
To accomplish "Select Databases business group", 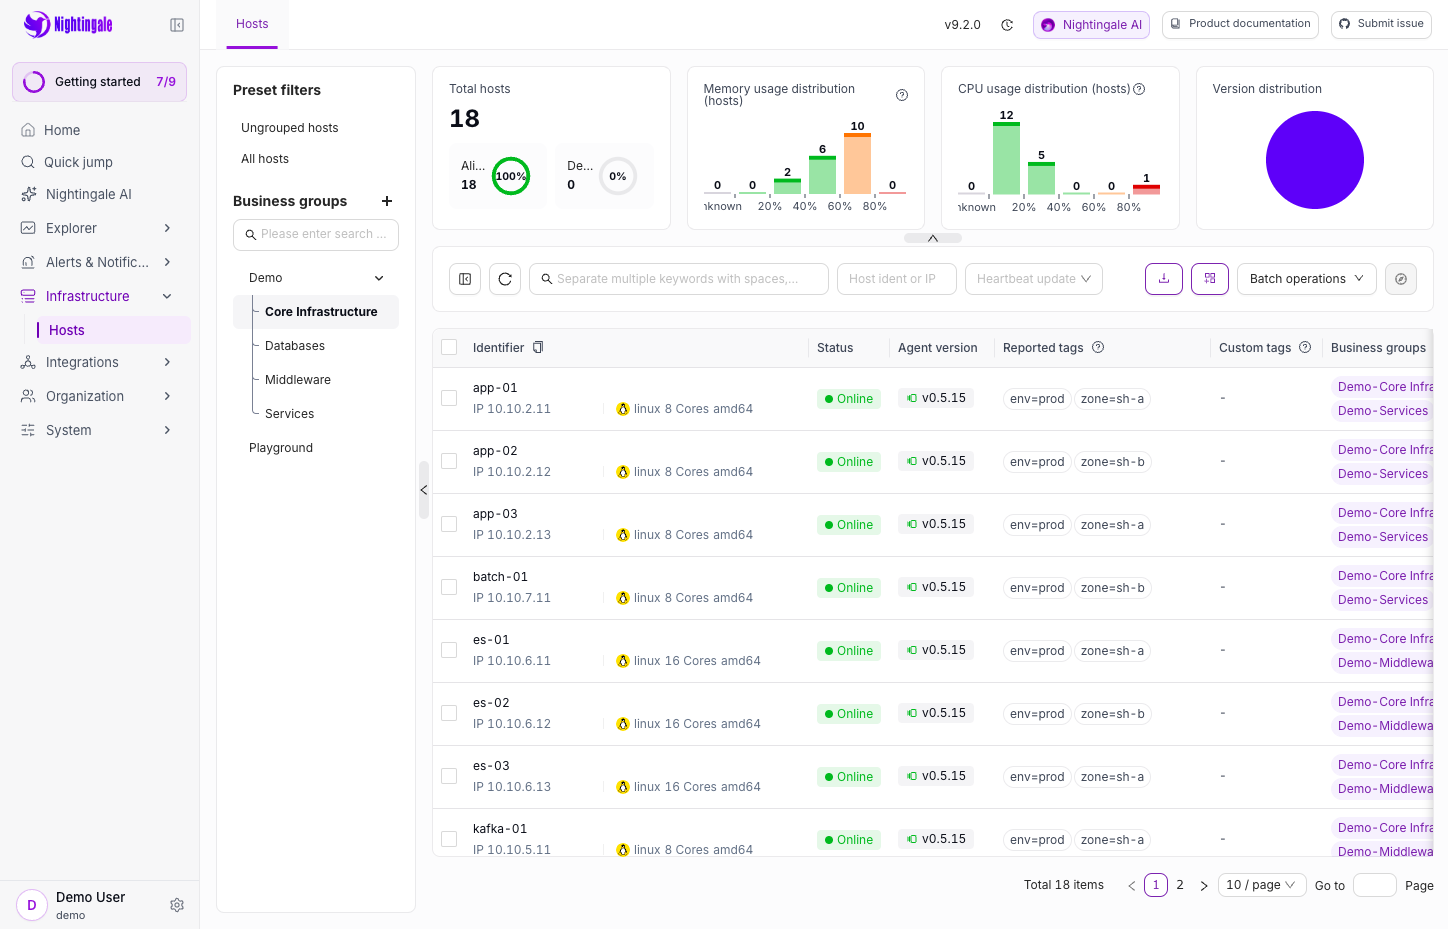I will click(x=295, y=346).
